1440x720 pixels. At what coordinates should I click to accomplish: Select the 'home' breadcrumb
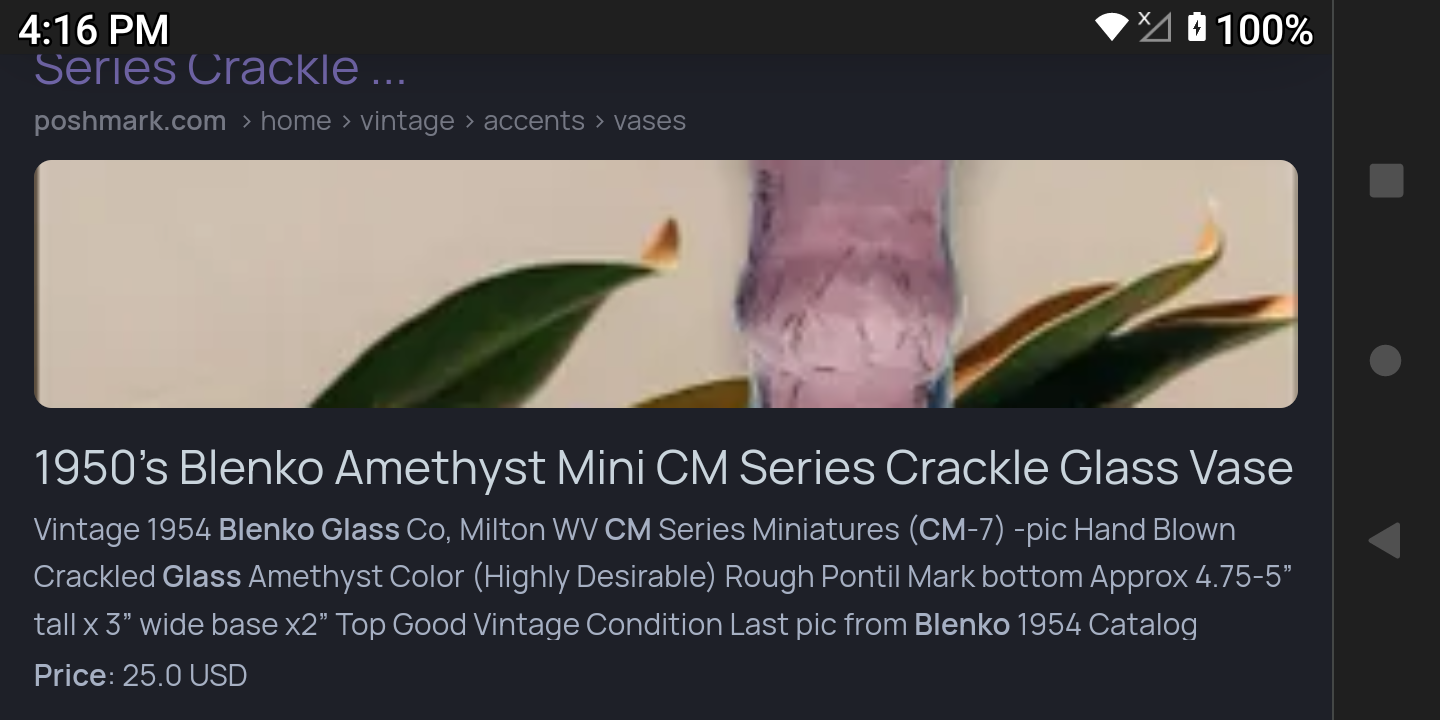[x=295, y=121]
